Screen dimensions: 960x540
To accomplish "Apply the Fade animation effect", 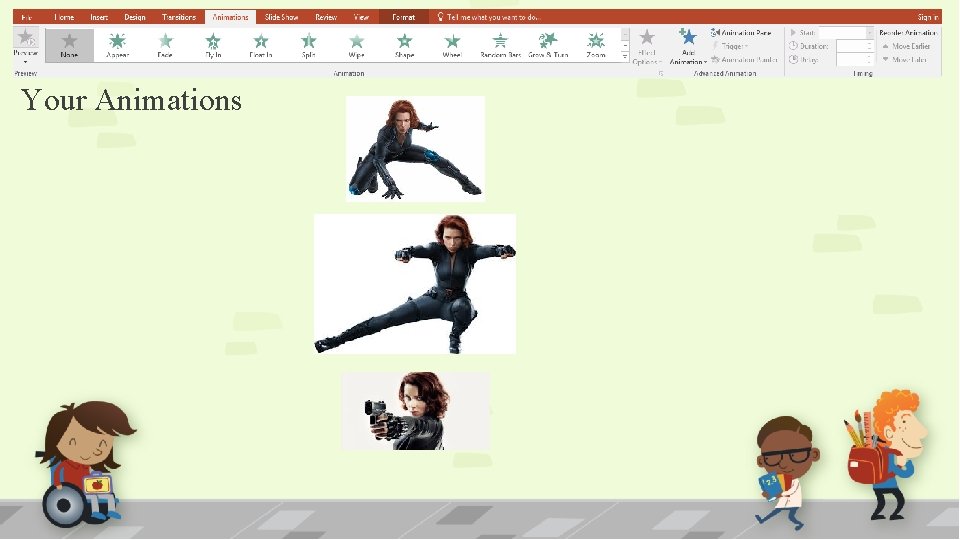I will (165, 45).
